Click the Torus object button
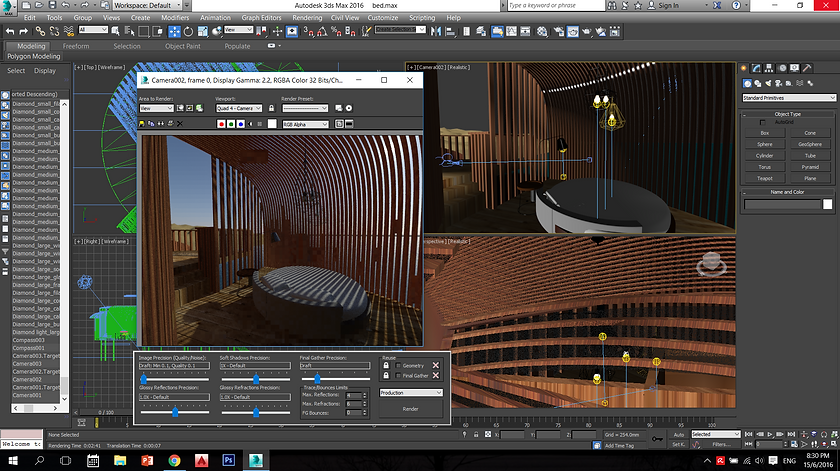 [764, 167]
